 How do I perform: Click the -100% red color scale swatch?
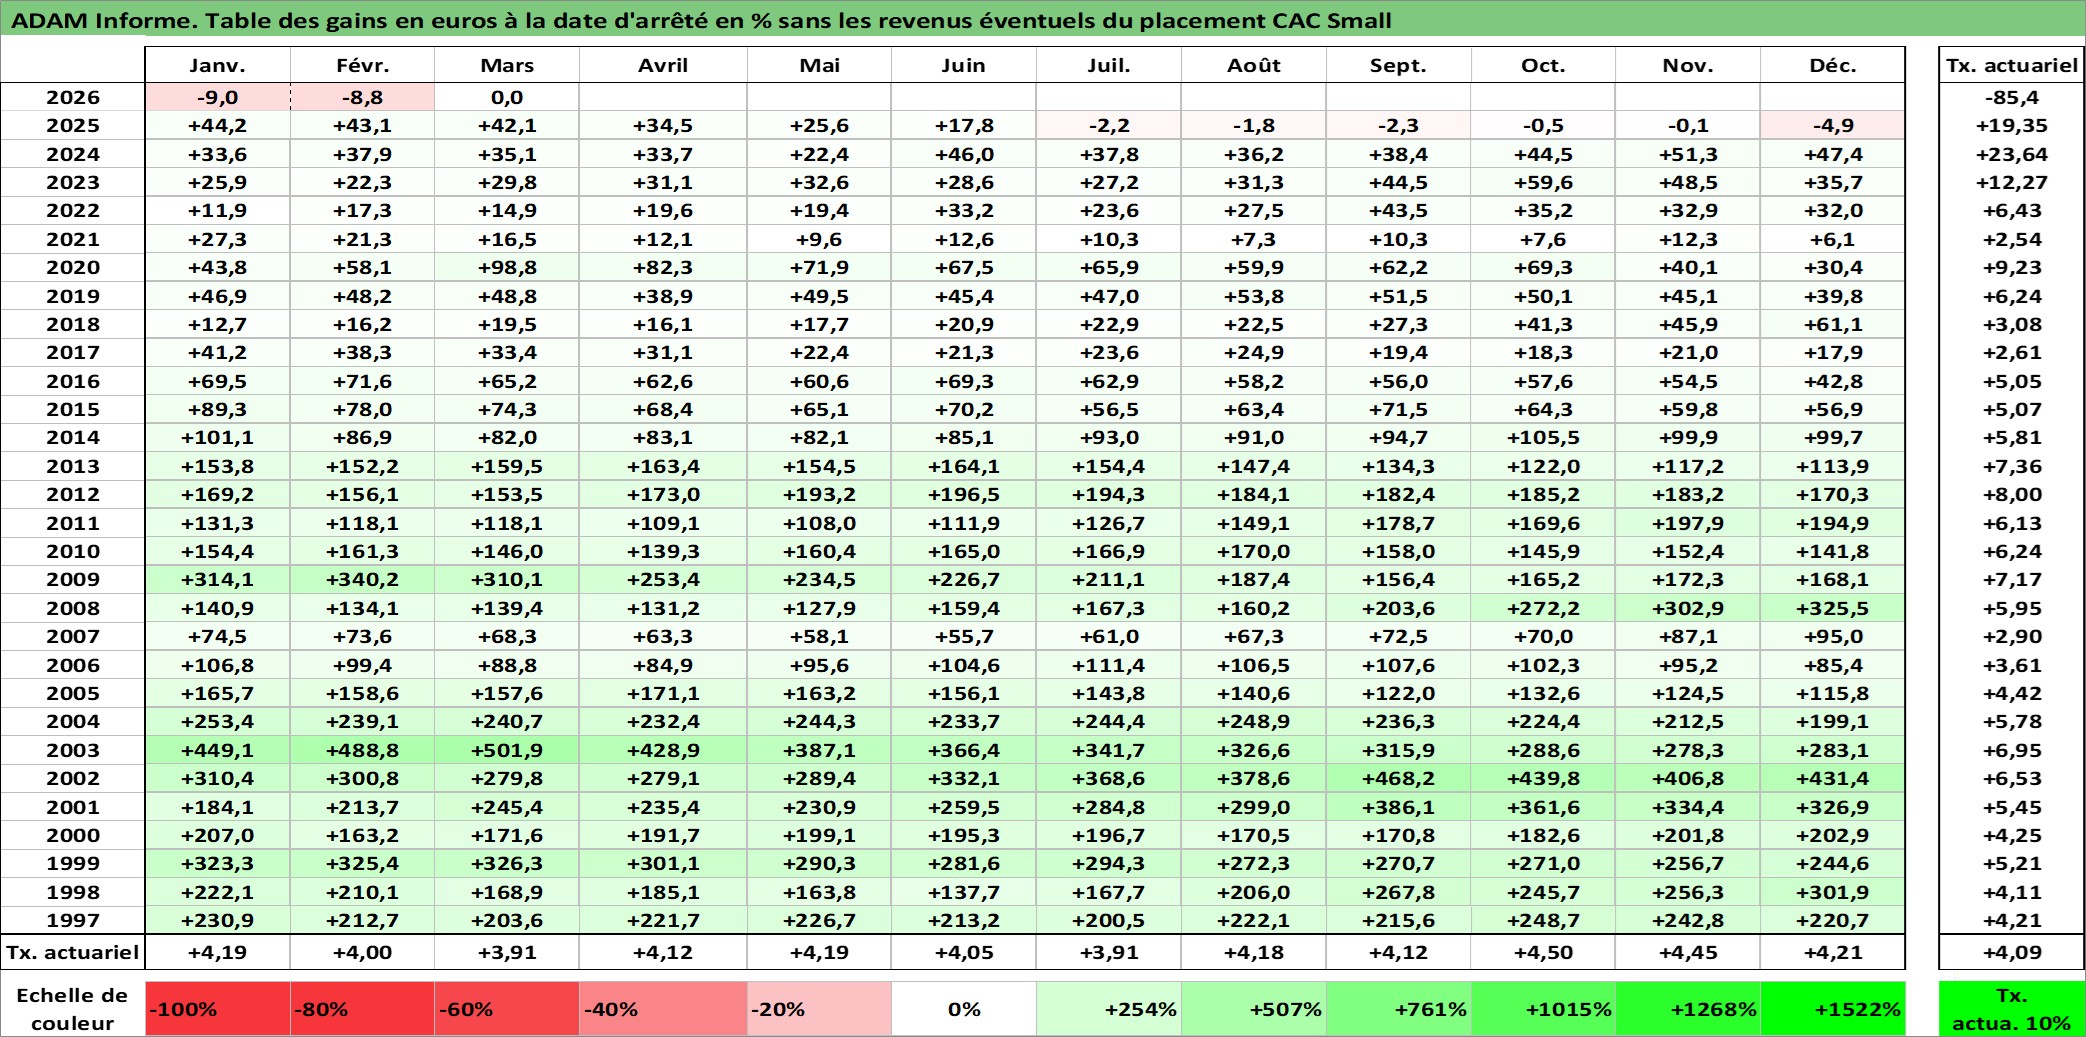click(x=218, y=1009)
